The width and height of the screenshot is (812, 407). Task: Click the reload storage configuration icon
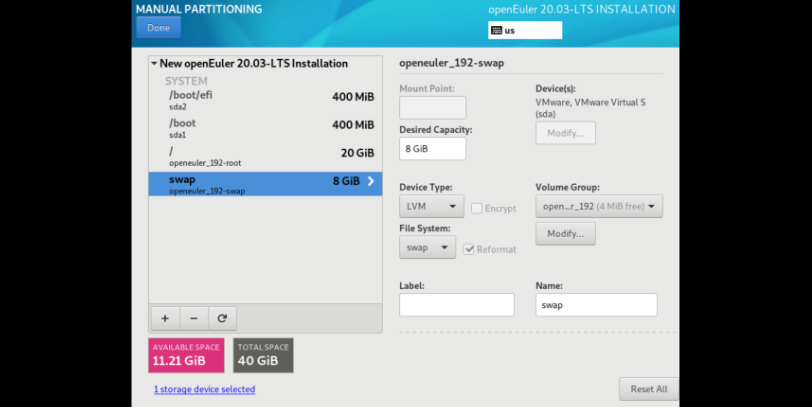click(222, 318)
